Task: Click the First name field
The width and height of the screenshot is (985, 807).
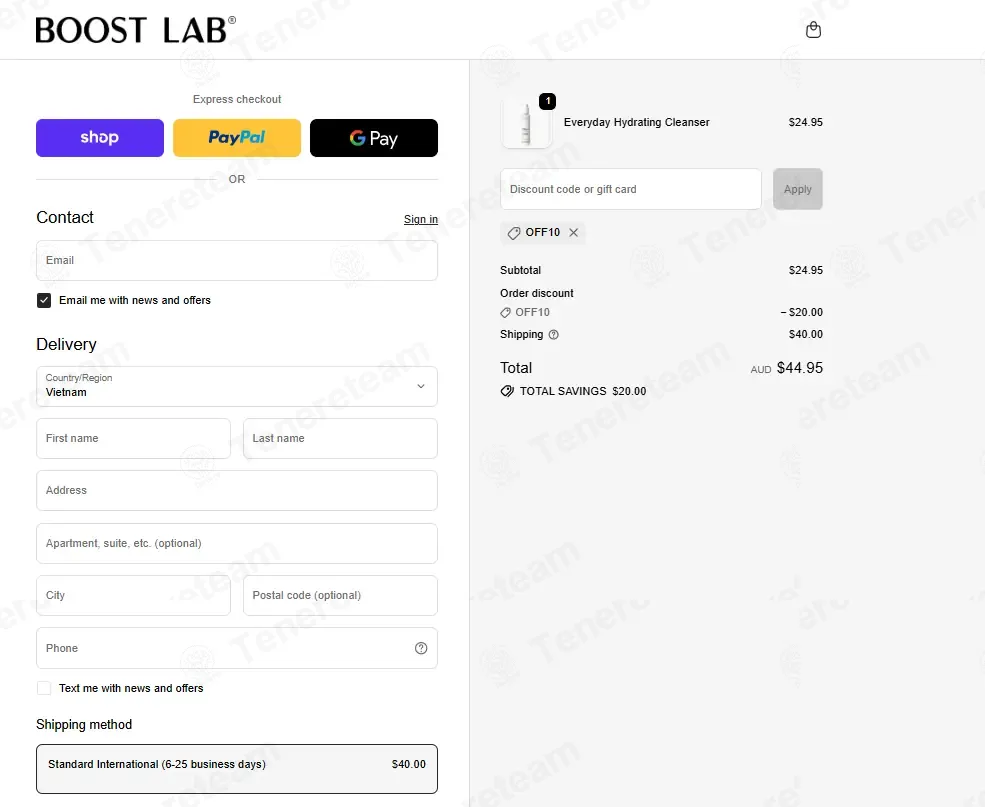Action: coord(133,438)
